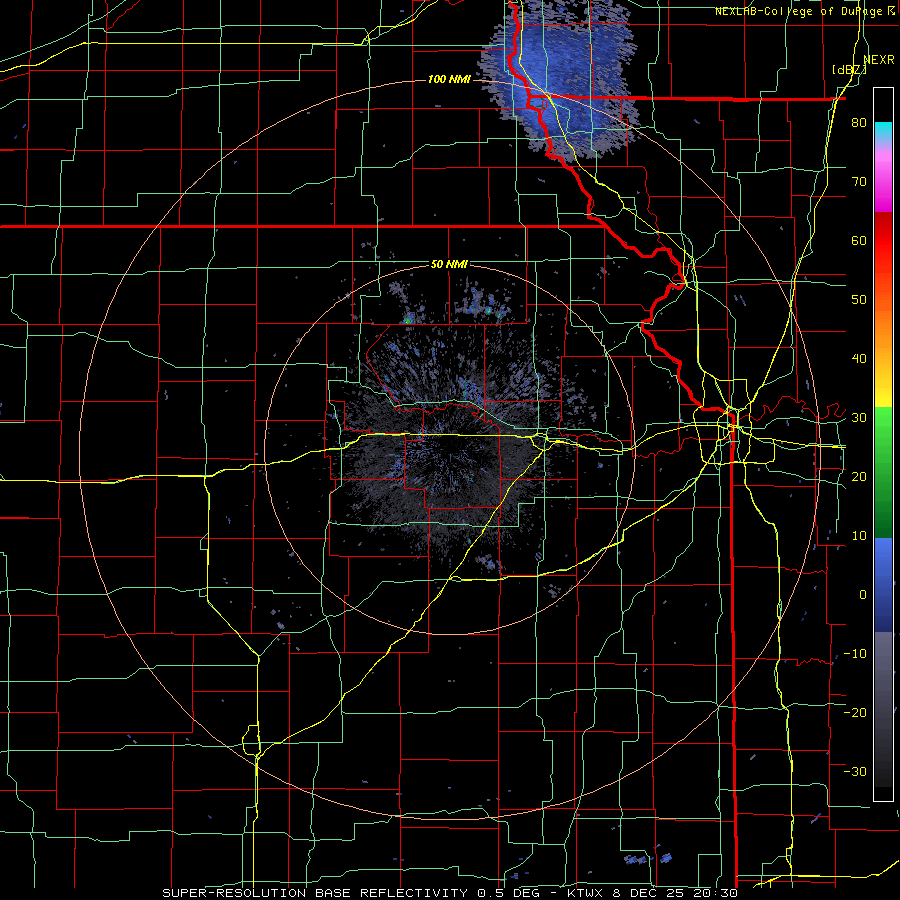900x900 pixels.
Task: Click the 100 NMI range ring label
Action: [449, 79]
